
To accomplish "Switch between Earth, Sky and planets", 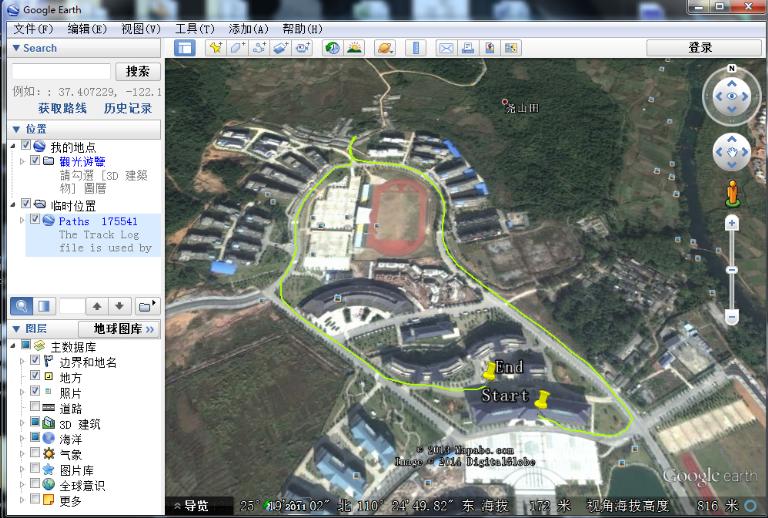I will (385, 48).
